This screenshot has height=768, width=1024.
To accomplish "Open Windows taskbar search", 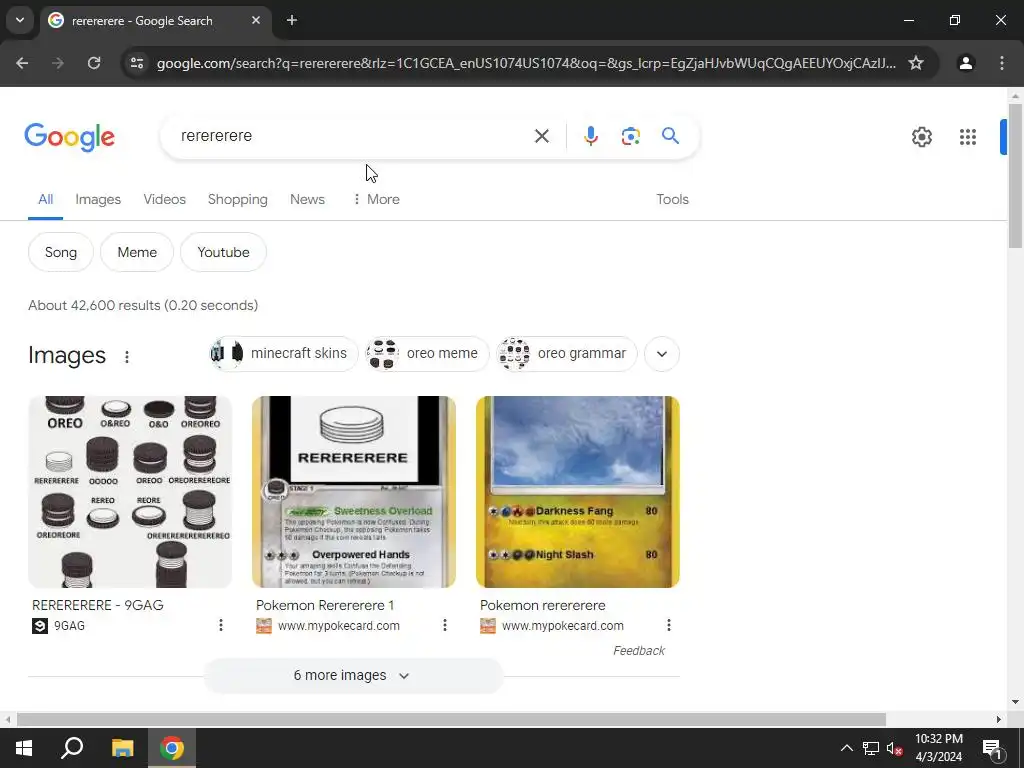I will pos(72,748).
